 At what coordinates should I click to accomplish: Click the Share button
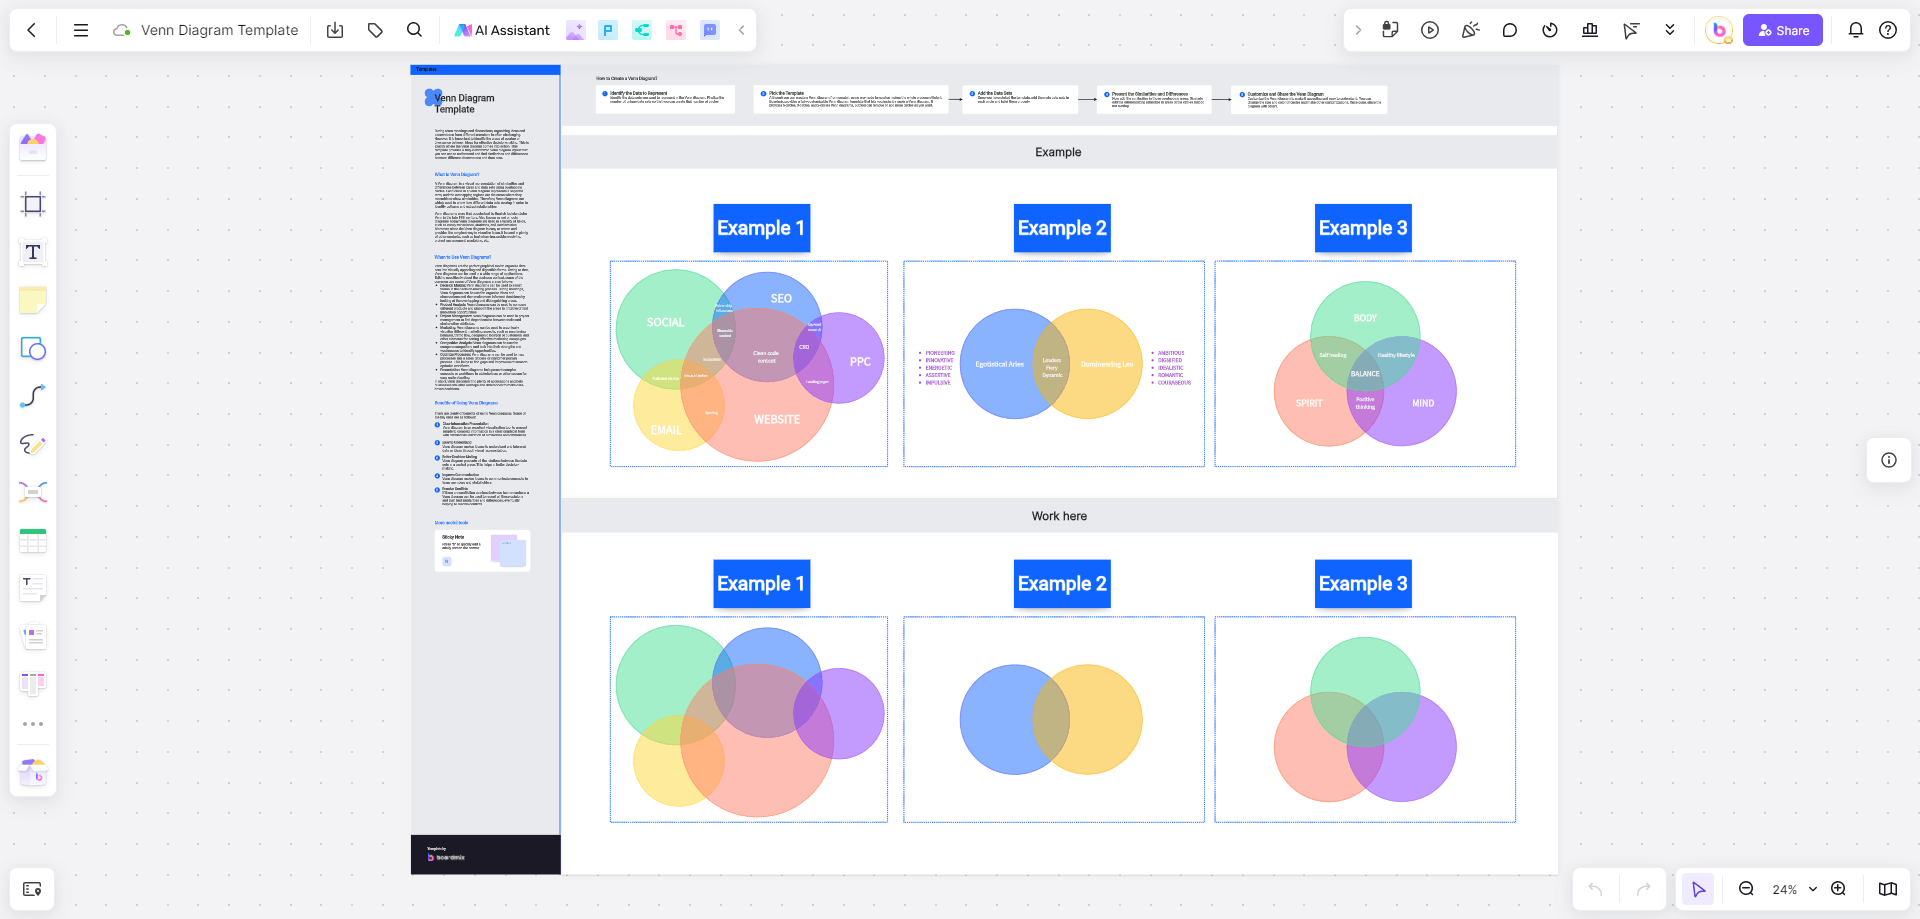(1783, 30)
